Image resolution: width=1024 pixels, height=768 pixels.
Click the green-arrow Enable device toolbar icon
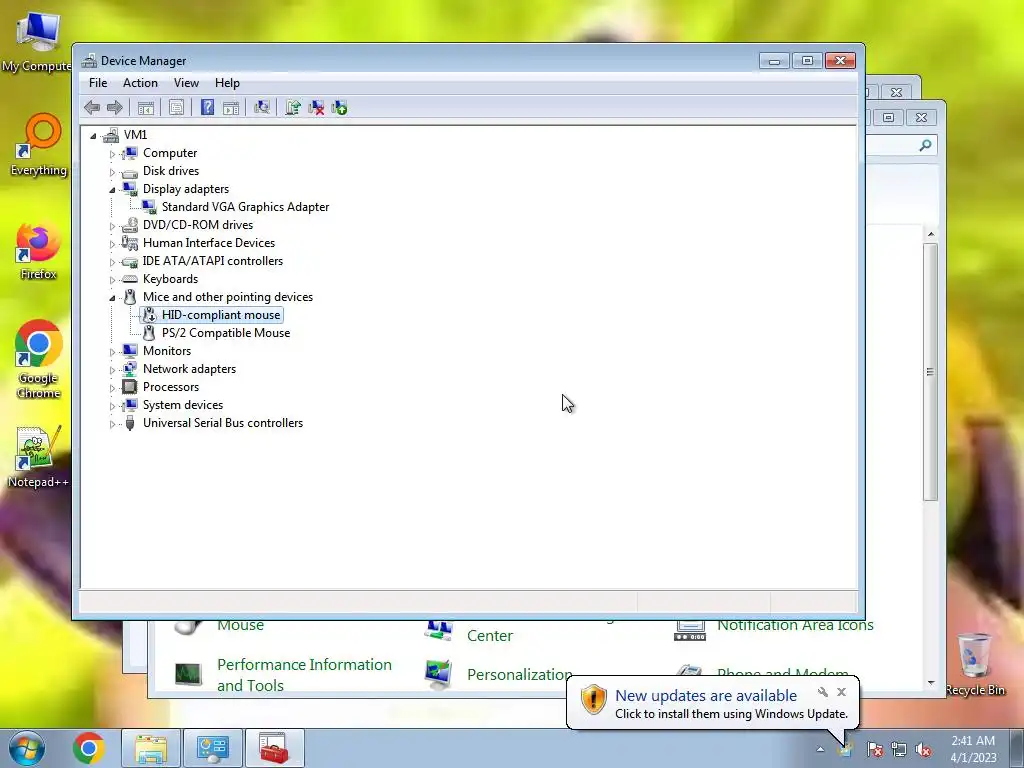[340, 108]
